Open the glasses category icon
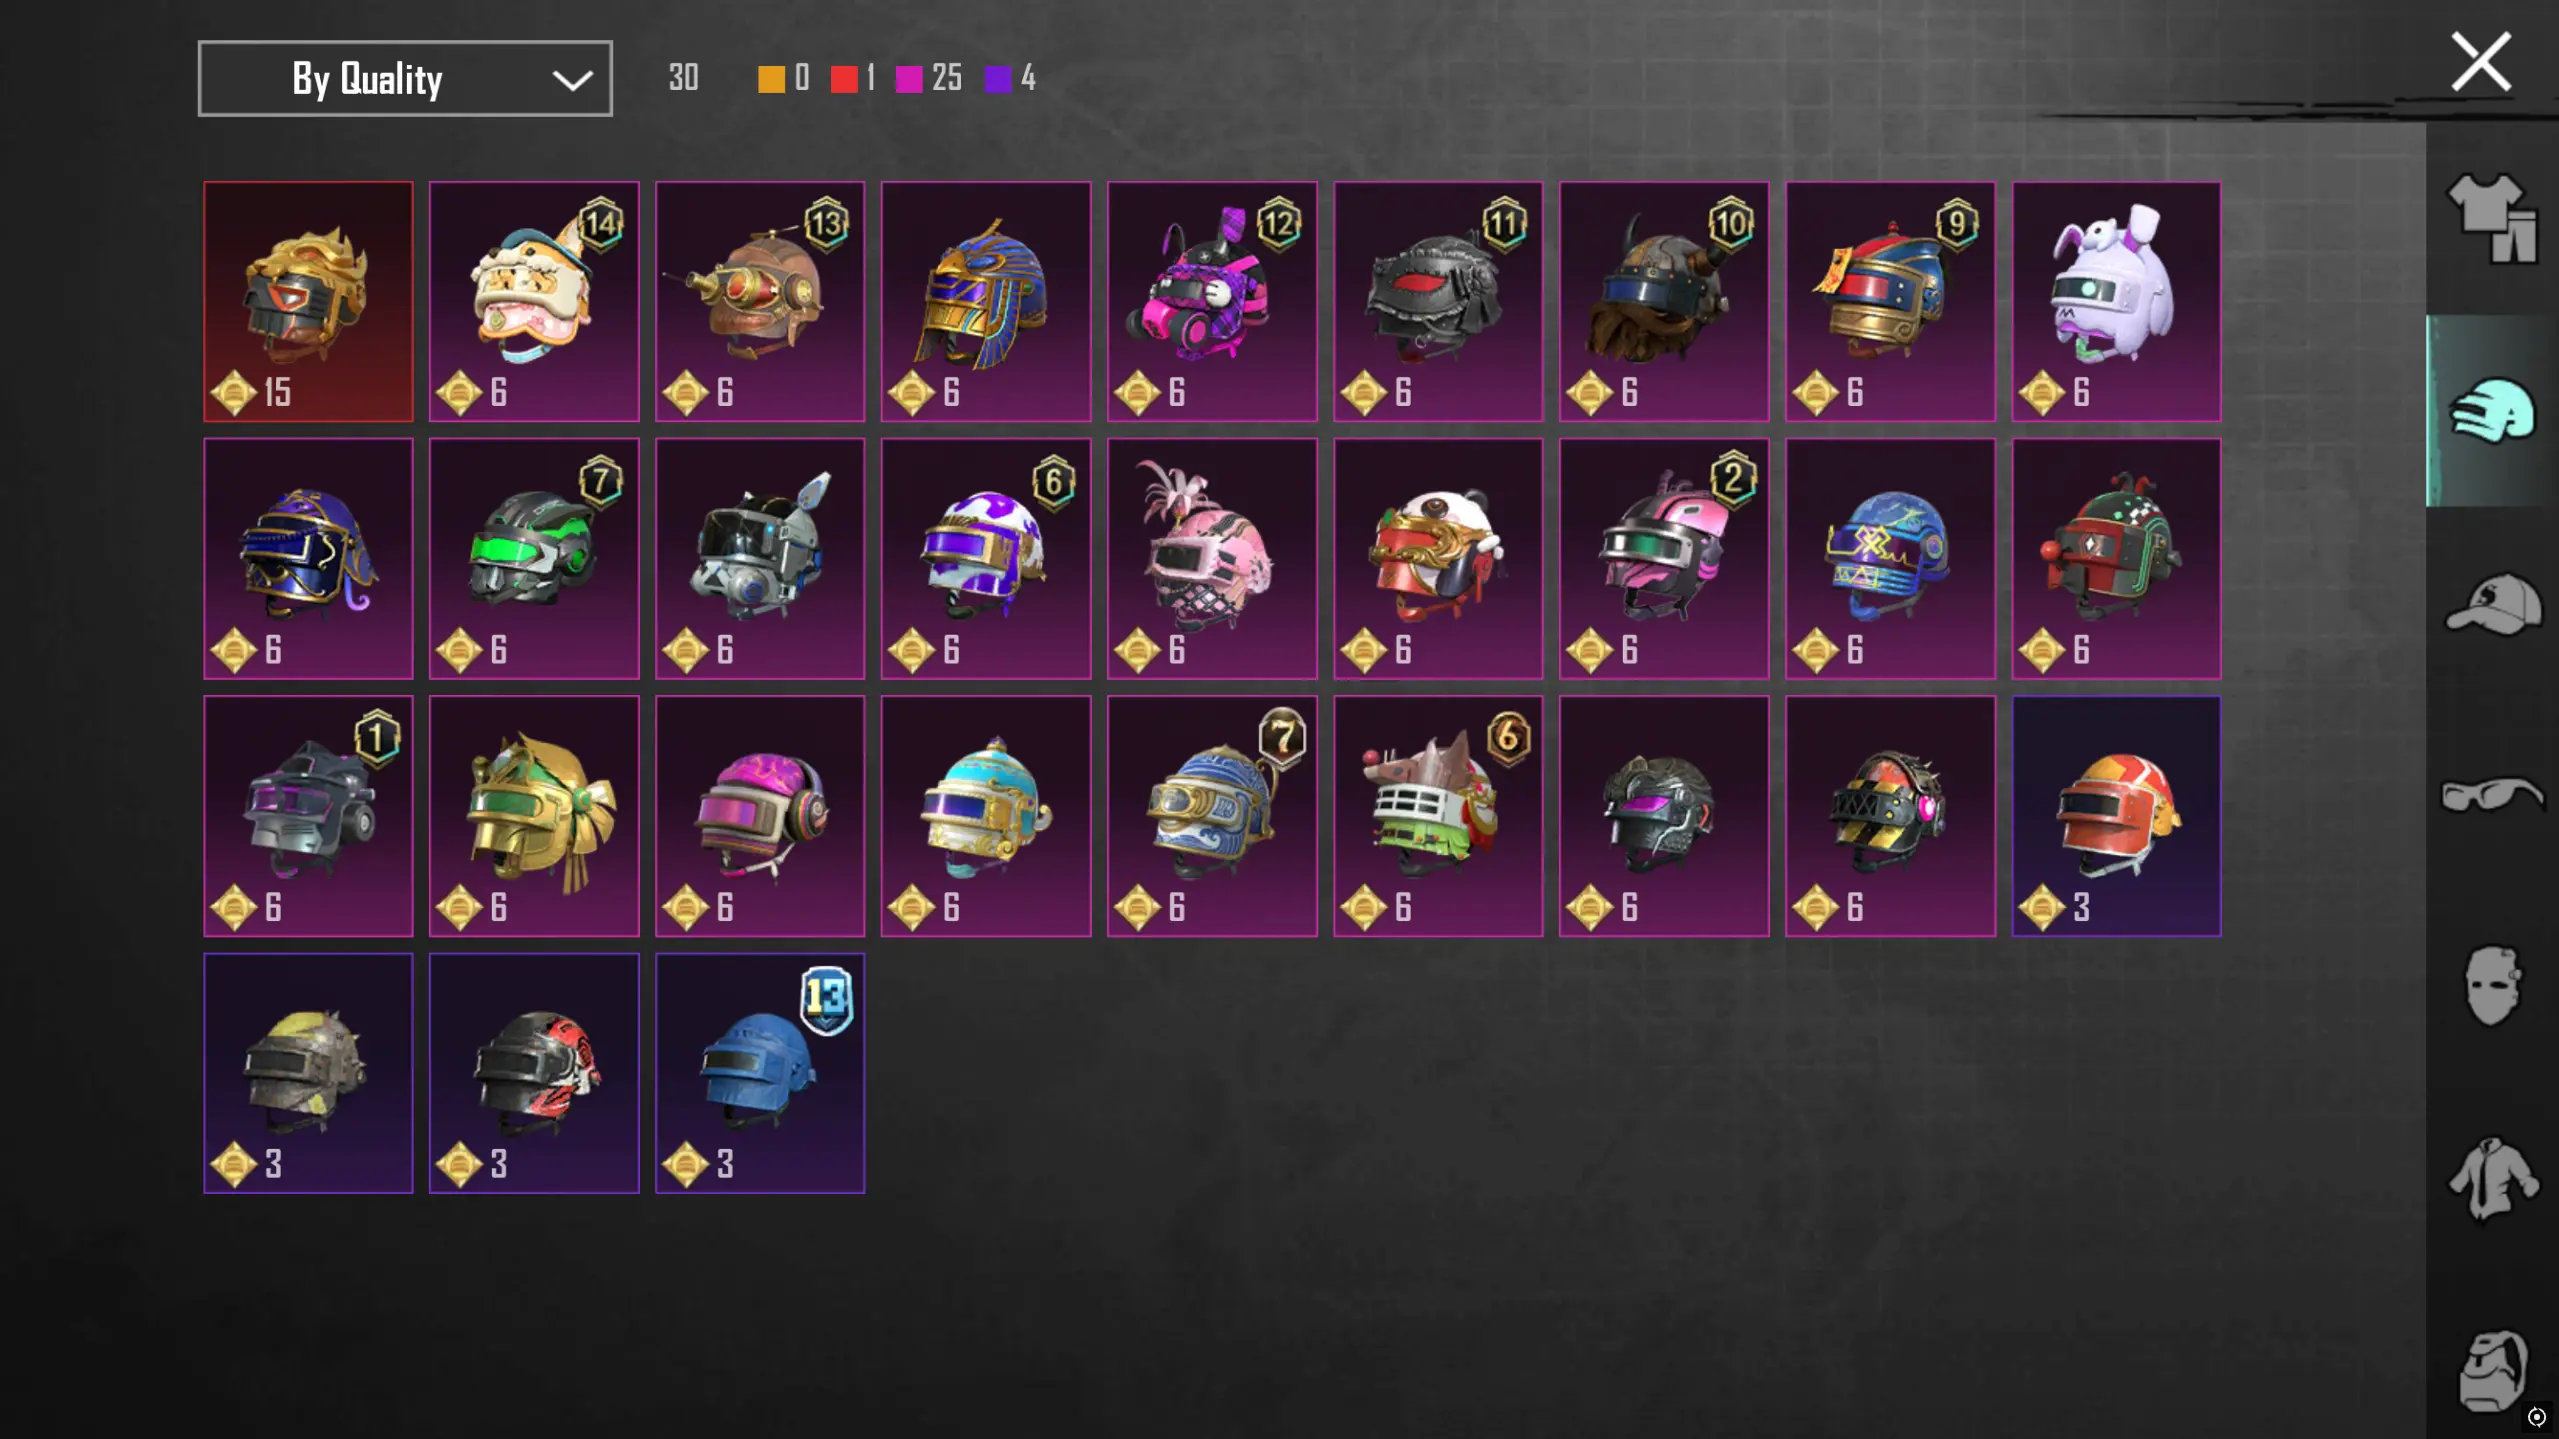 (x=2492, y=795)
